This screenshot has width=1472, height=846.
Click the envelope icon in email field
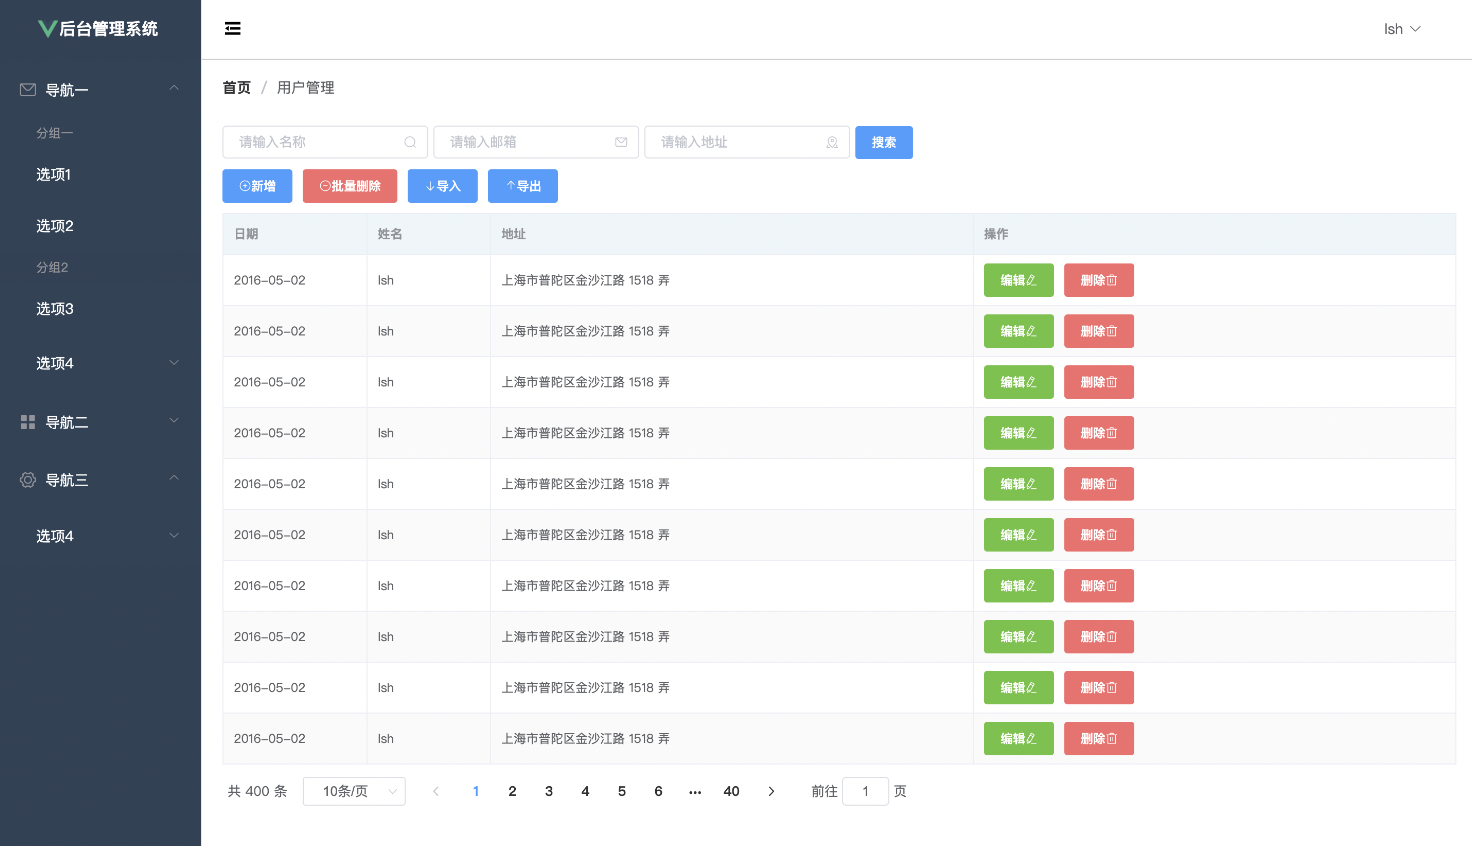(621, 142)
